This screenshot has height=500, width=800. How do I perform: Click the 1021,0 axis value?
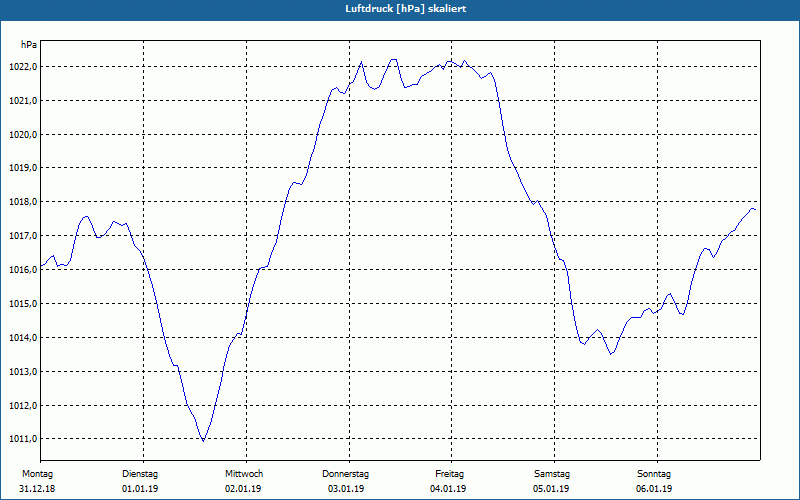point(23,101)
